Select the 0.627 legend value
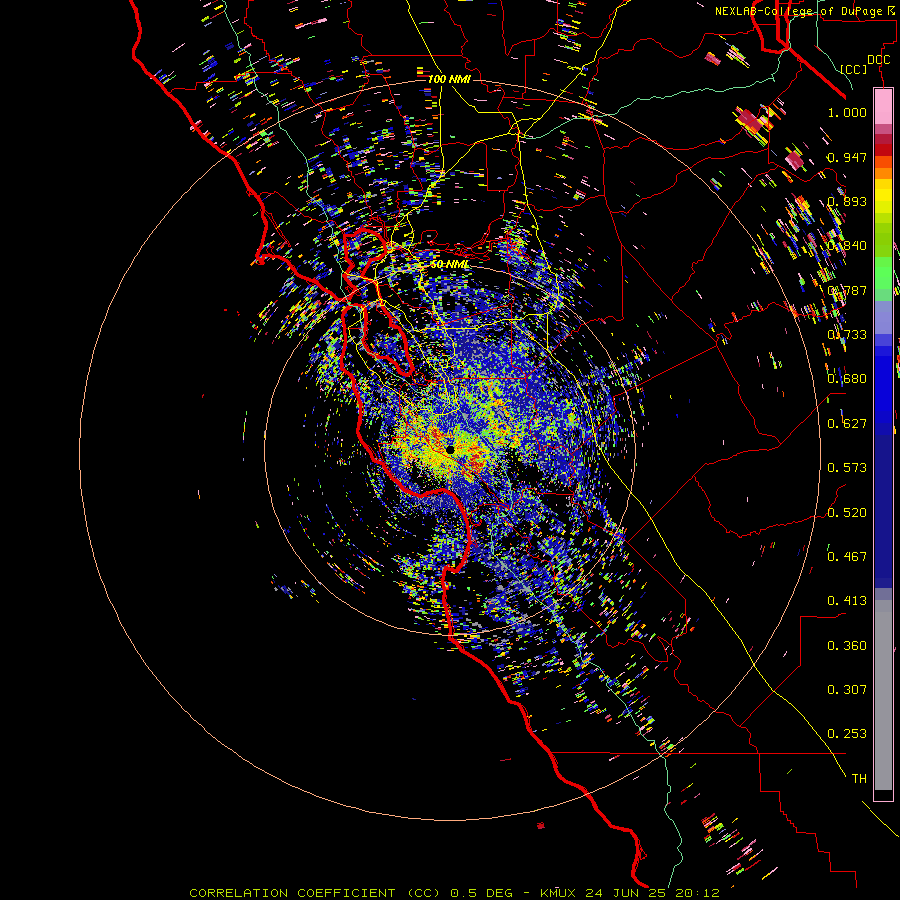Viewport: 900px width, 900px height. point(847,423)
